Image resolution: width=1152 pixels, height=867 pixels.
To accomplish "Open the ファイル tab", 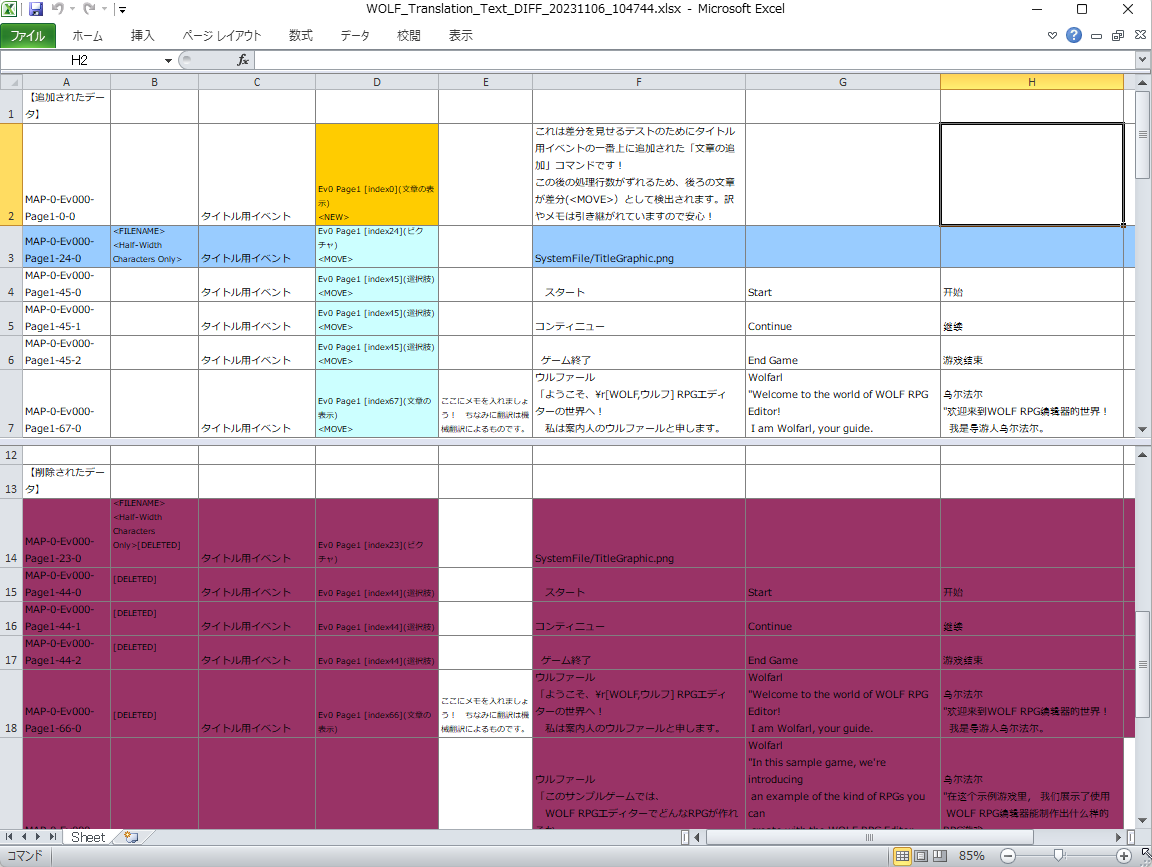I will [28, 35].
